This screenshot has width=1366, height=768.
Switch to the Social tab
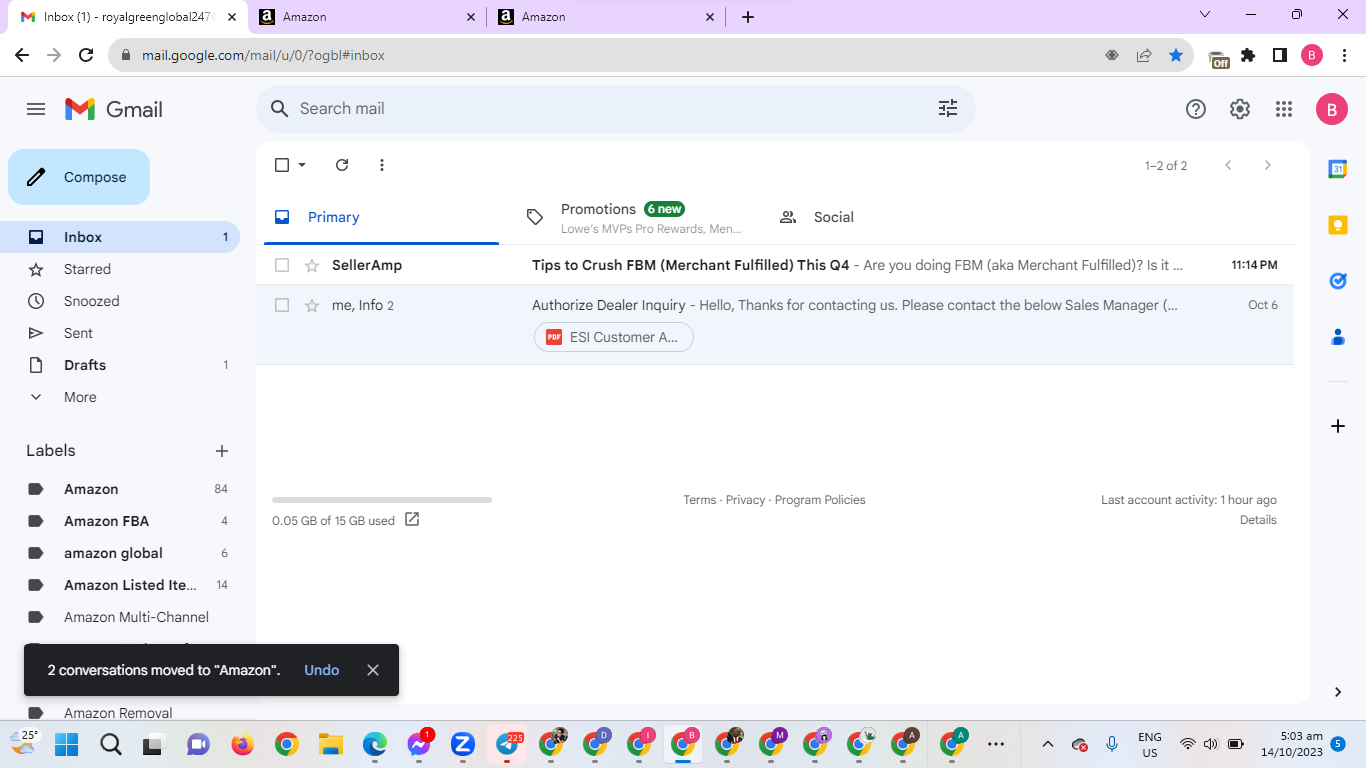tap(886, 217)
